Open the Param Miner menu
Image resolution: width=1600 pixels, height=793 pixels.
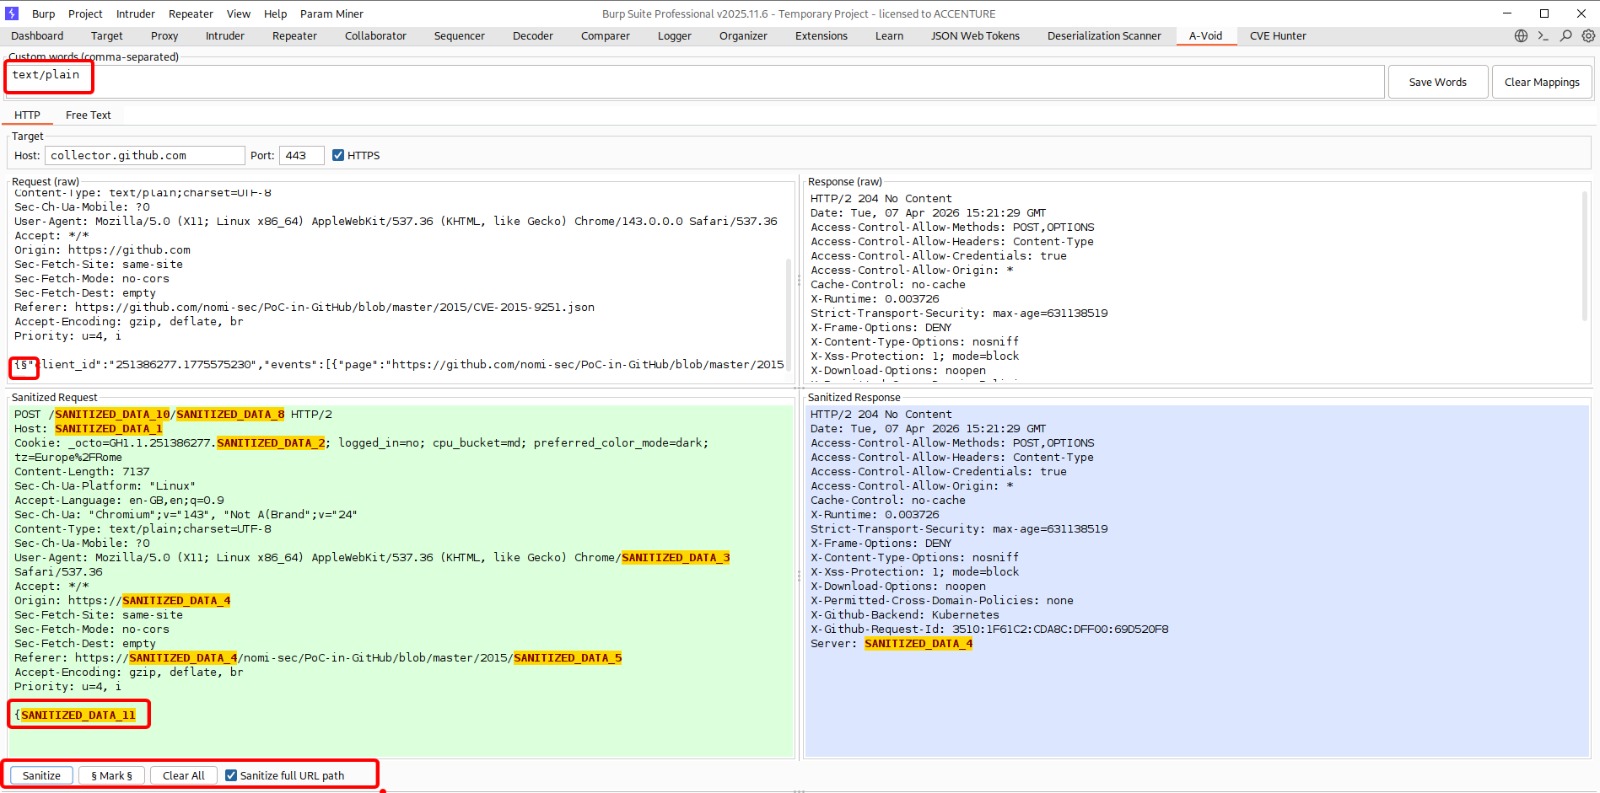(x=331, y=14)
